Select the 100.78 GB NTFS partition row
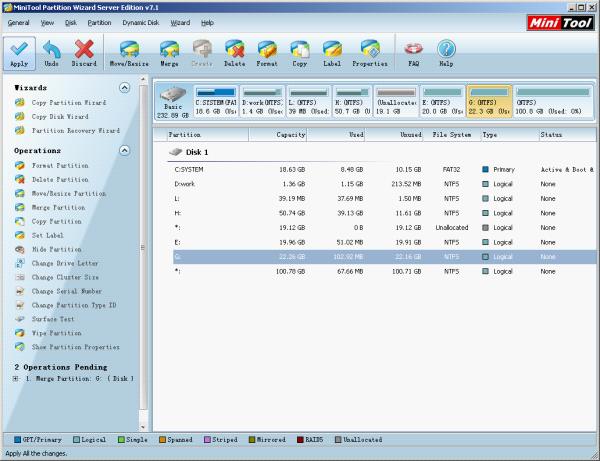Viewport: 600px width, 461px height. [x=383, y=271]
